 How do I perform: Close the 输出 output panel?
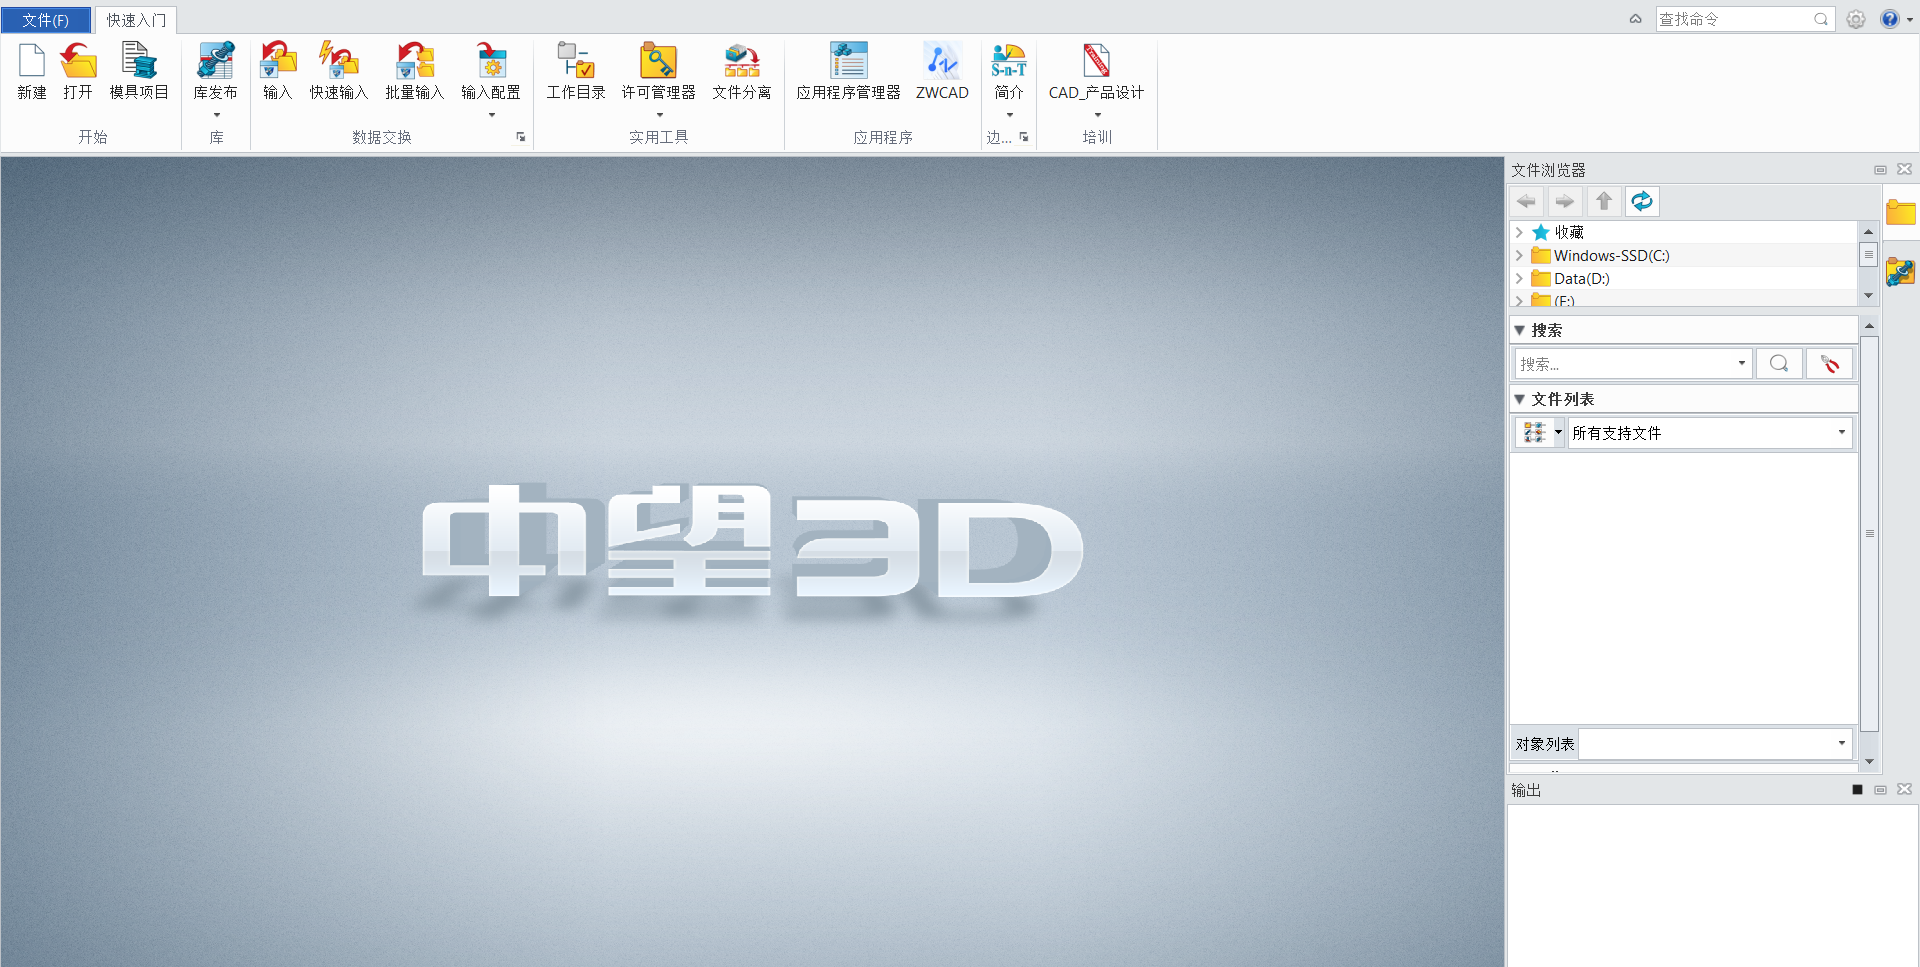[x=1905, y=790]
